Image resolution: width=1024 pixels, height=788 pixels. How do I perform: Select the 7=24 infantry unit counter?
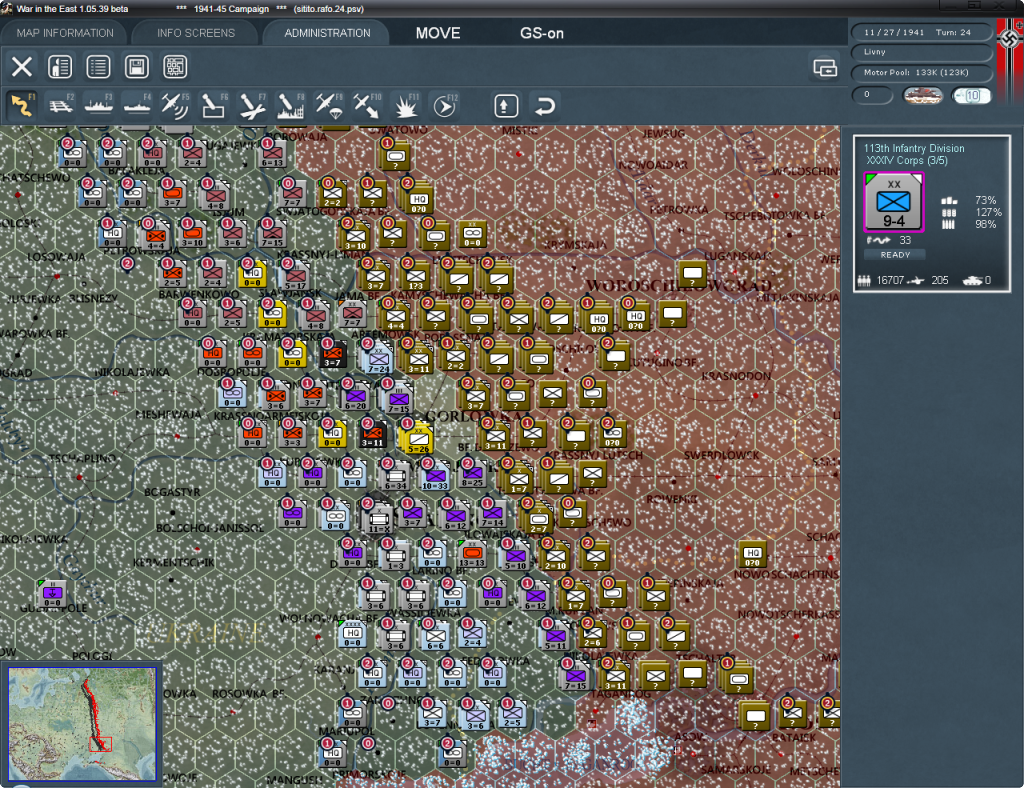[x=378, y=358]
